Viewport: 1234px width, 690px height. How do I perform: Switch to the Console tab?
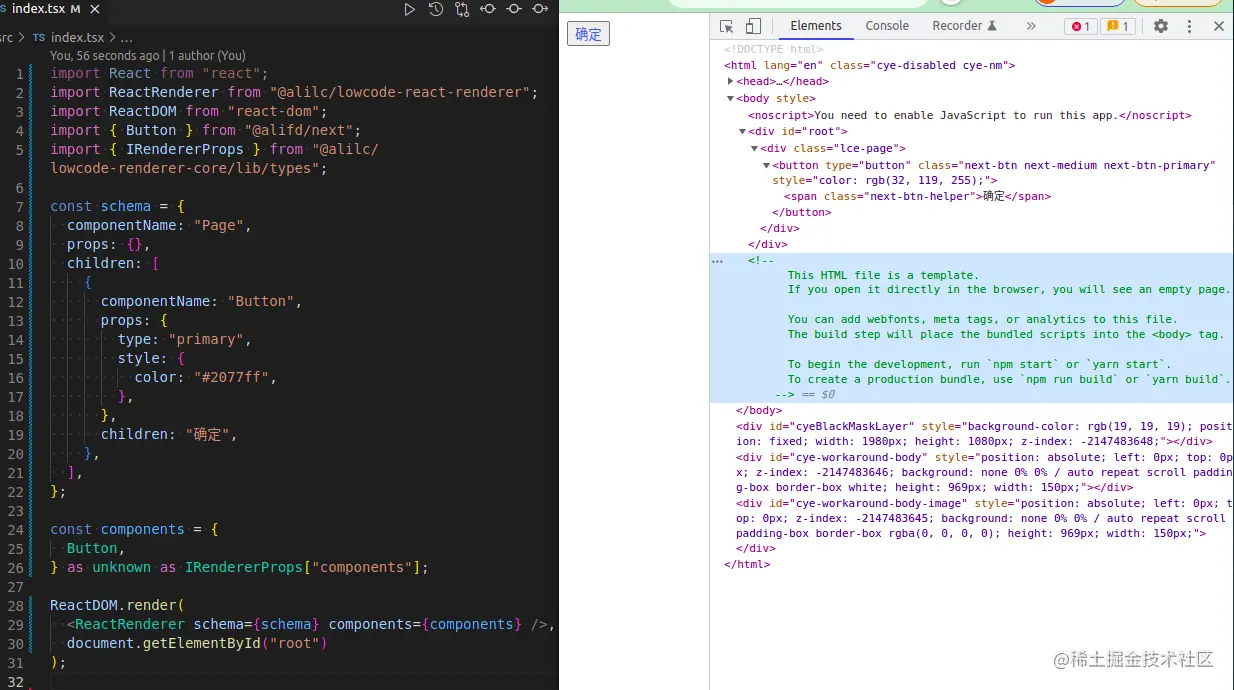[x=887, y=26]
